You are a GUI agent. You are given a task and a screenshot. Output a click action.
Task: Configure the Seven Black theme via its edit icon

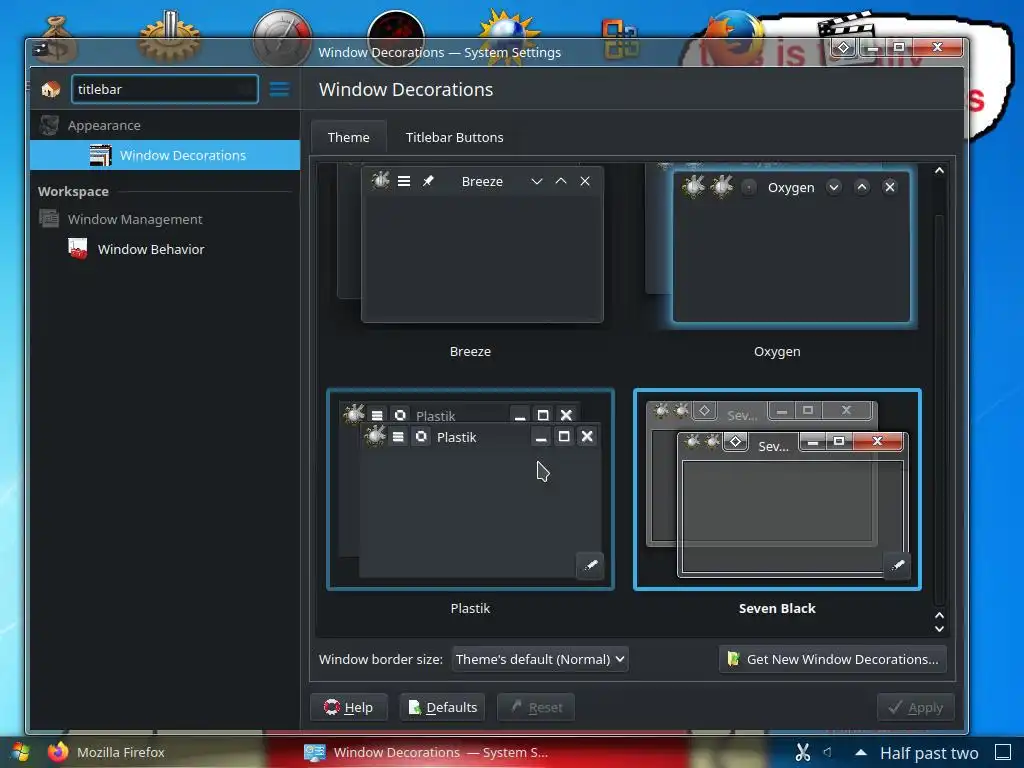click(897, 565)
